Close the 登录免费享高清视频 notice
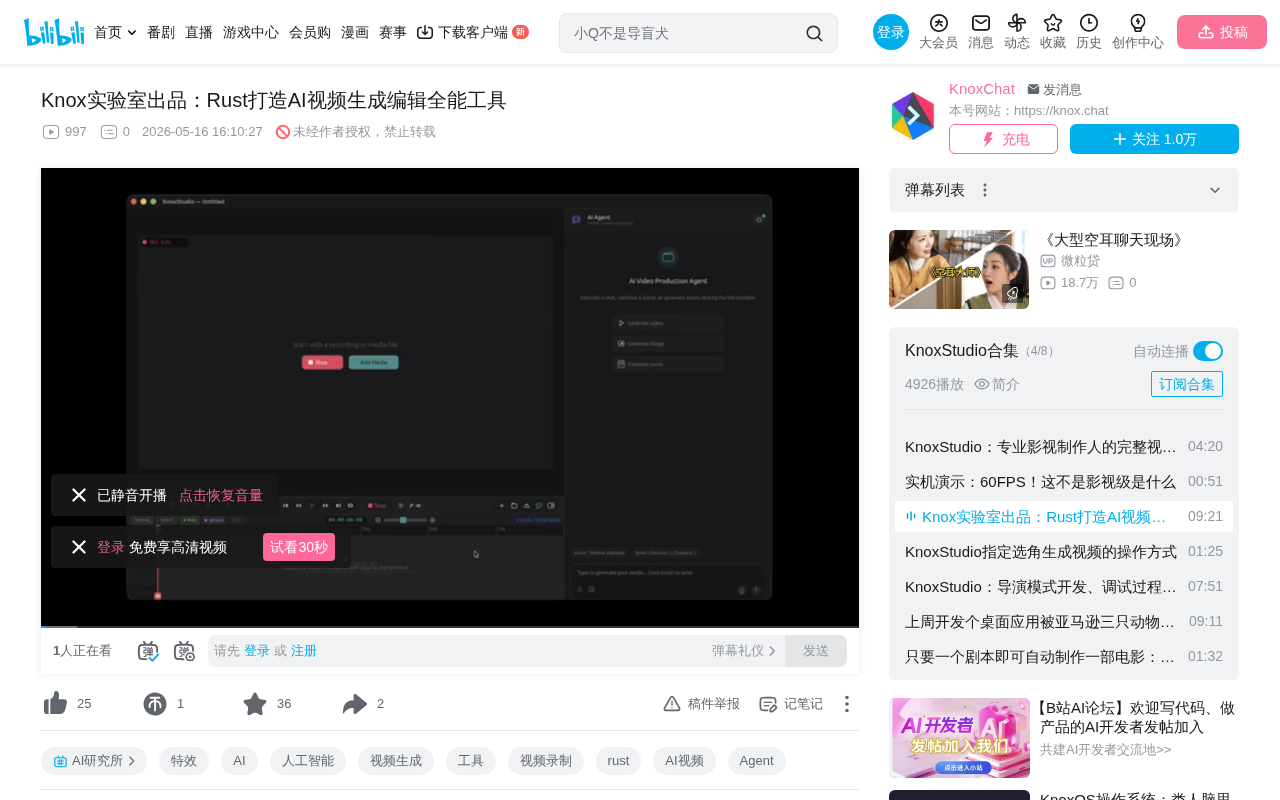 pos(79,547)
